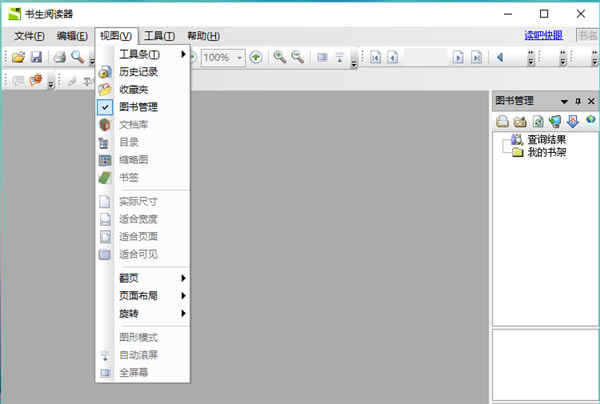Click the magnifier search icon in toolbar

click(x=78, y=57)
